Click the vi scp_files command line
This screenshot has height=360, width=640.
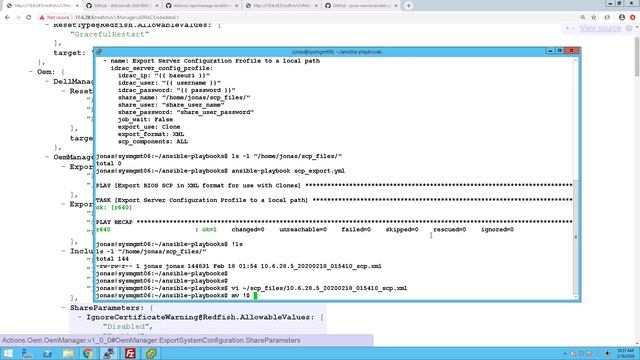pyautogui.click(x=251, y=288)
